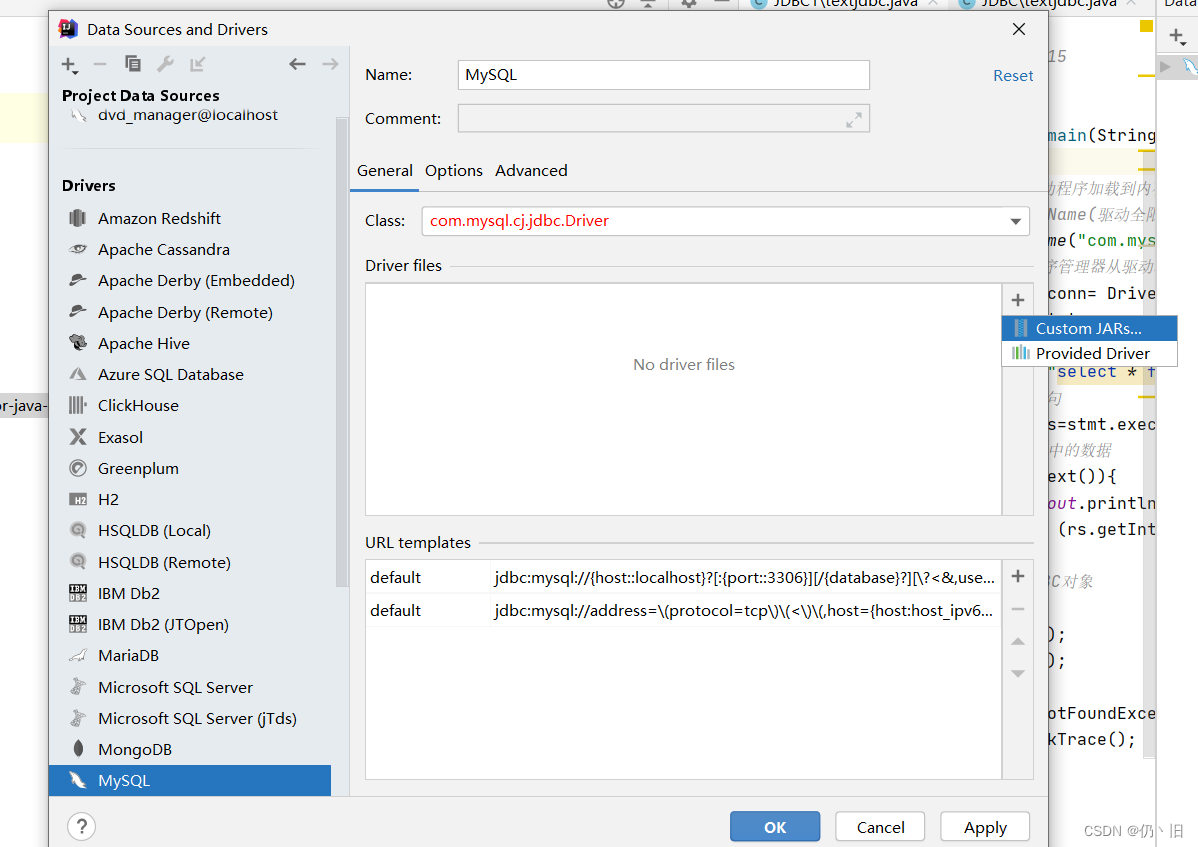
Task: Select IBM Db2 (JTOpen) driver
Action: click(189, 625)
